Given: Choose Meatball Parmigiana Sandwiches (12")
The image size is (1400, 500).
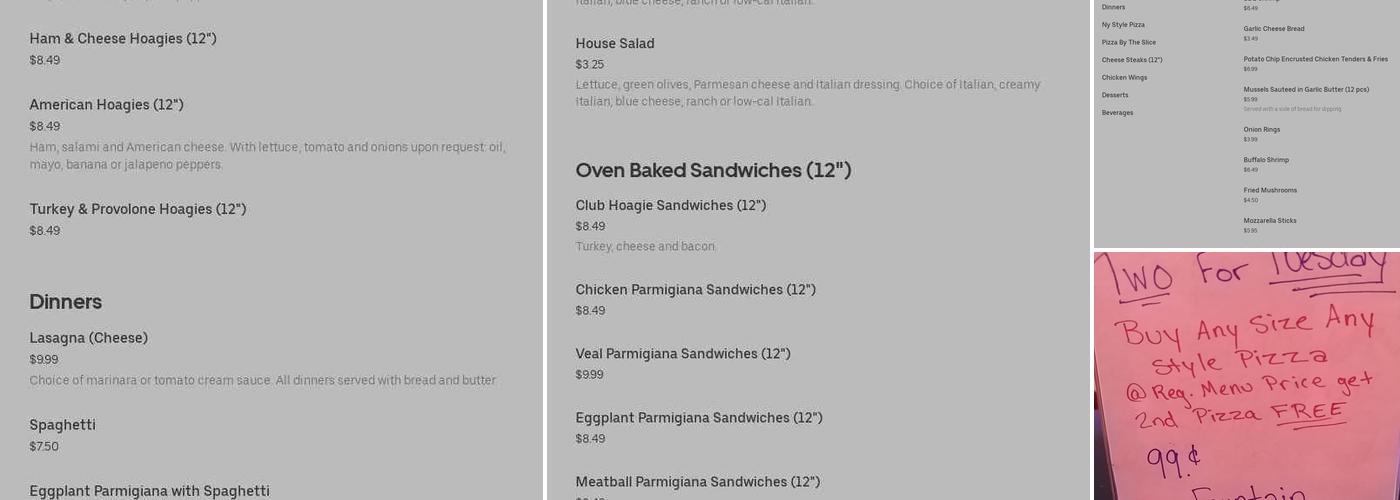Looking at the screenshot, I should pos(697,482).
